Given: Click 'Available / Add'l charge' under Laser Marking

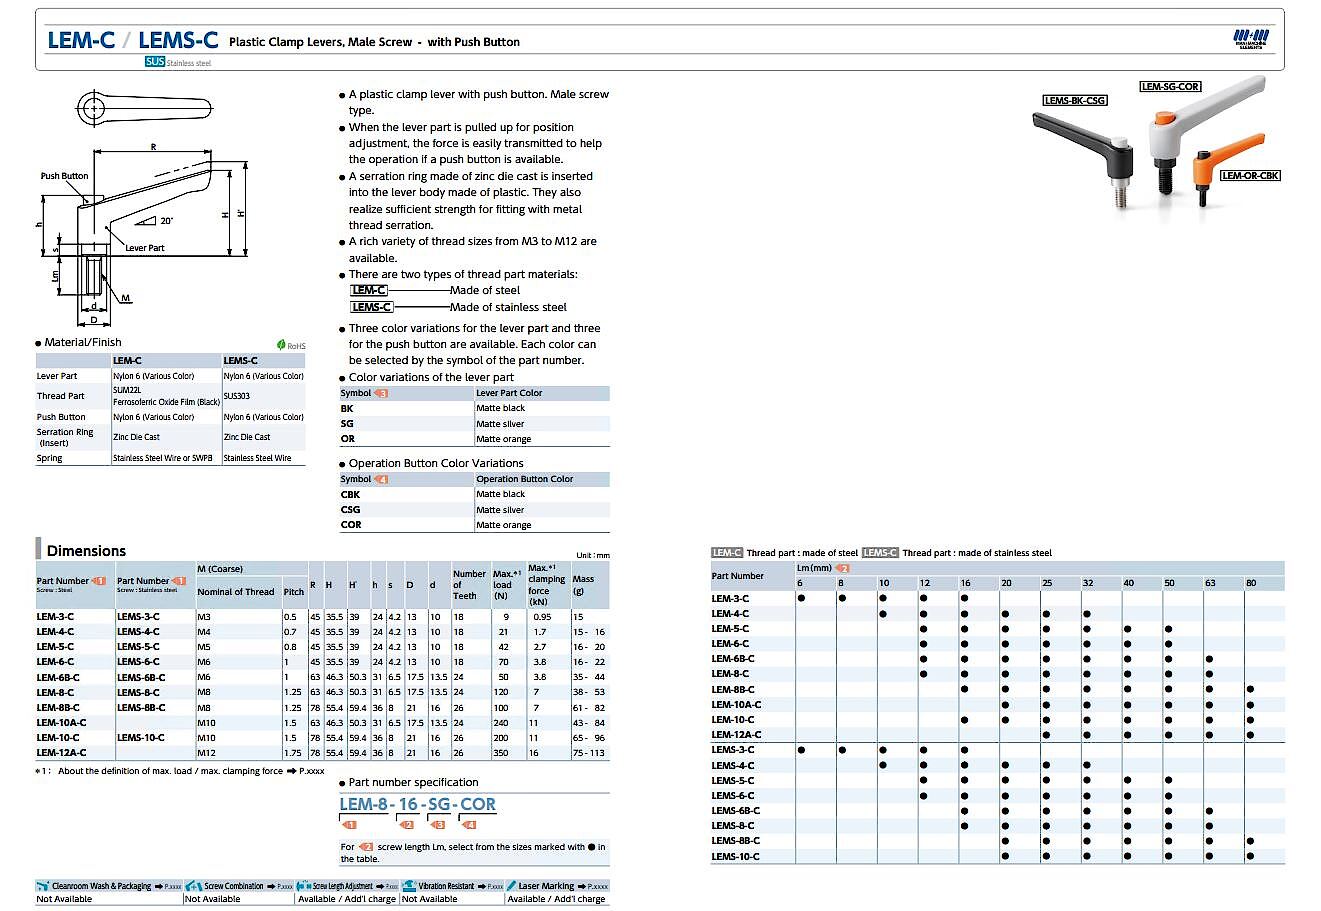Looking at the screenshot, I should coord(556,899).
